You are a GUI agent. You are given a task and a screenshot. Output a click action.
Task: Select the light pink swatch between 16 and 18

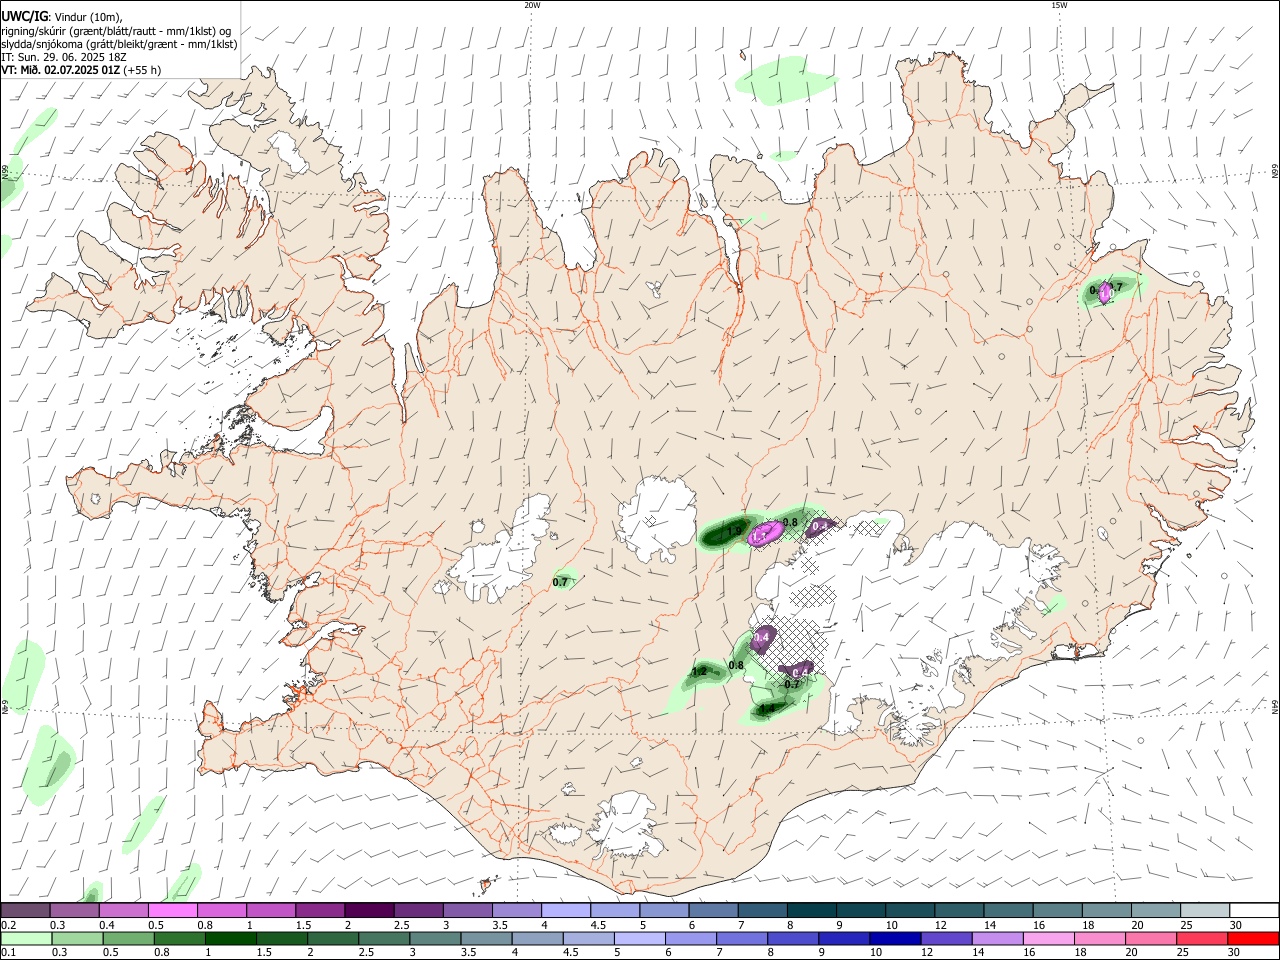(1049, 938)
